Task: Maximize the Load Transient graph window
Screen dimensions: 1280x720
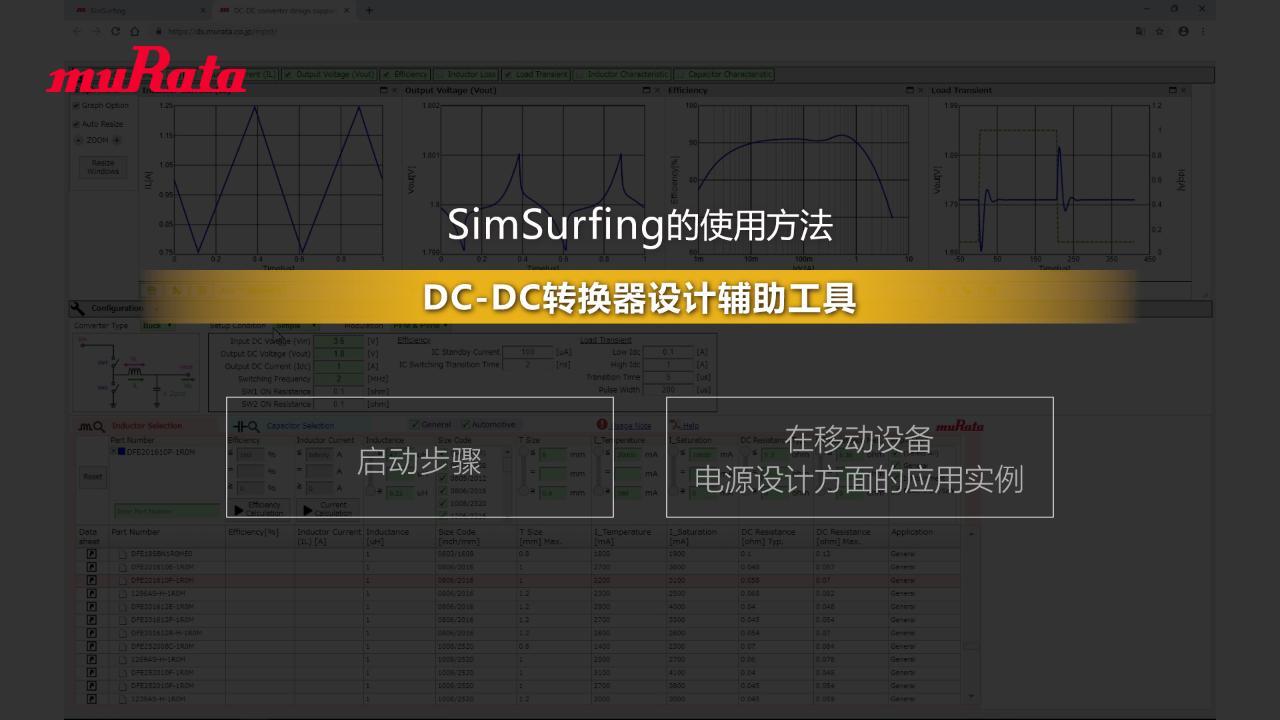Action: click(x=1172, y=90)
